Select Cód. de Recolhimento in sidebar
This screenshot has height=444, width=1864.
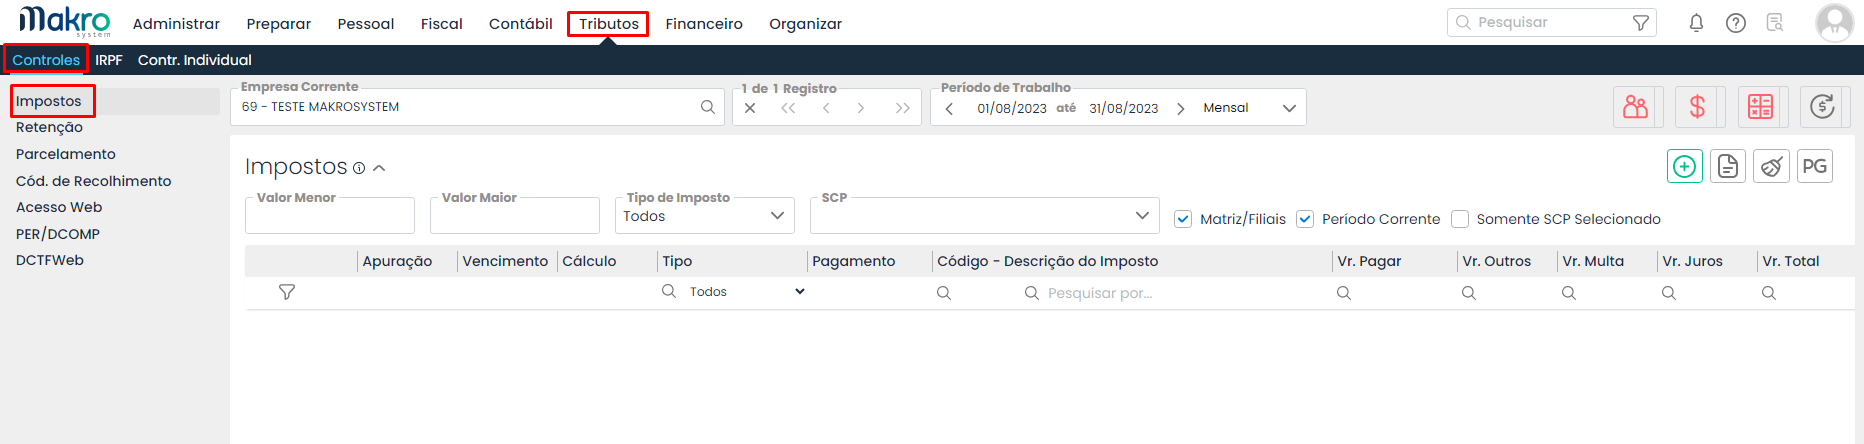(x=94, y=181)
